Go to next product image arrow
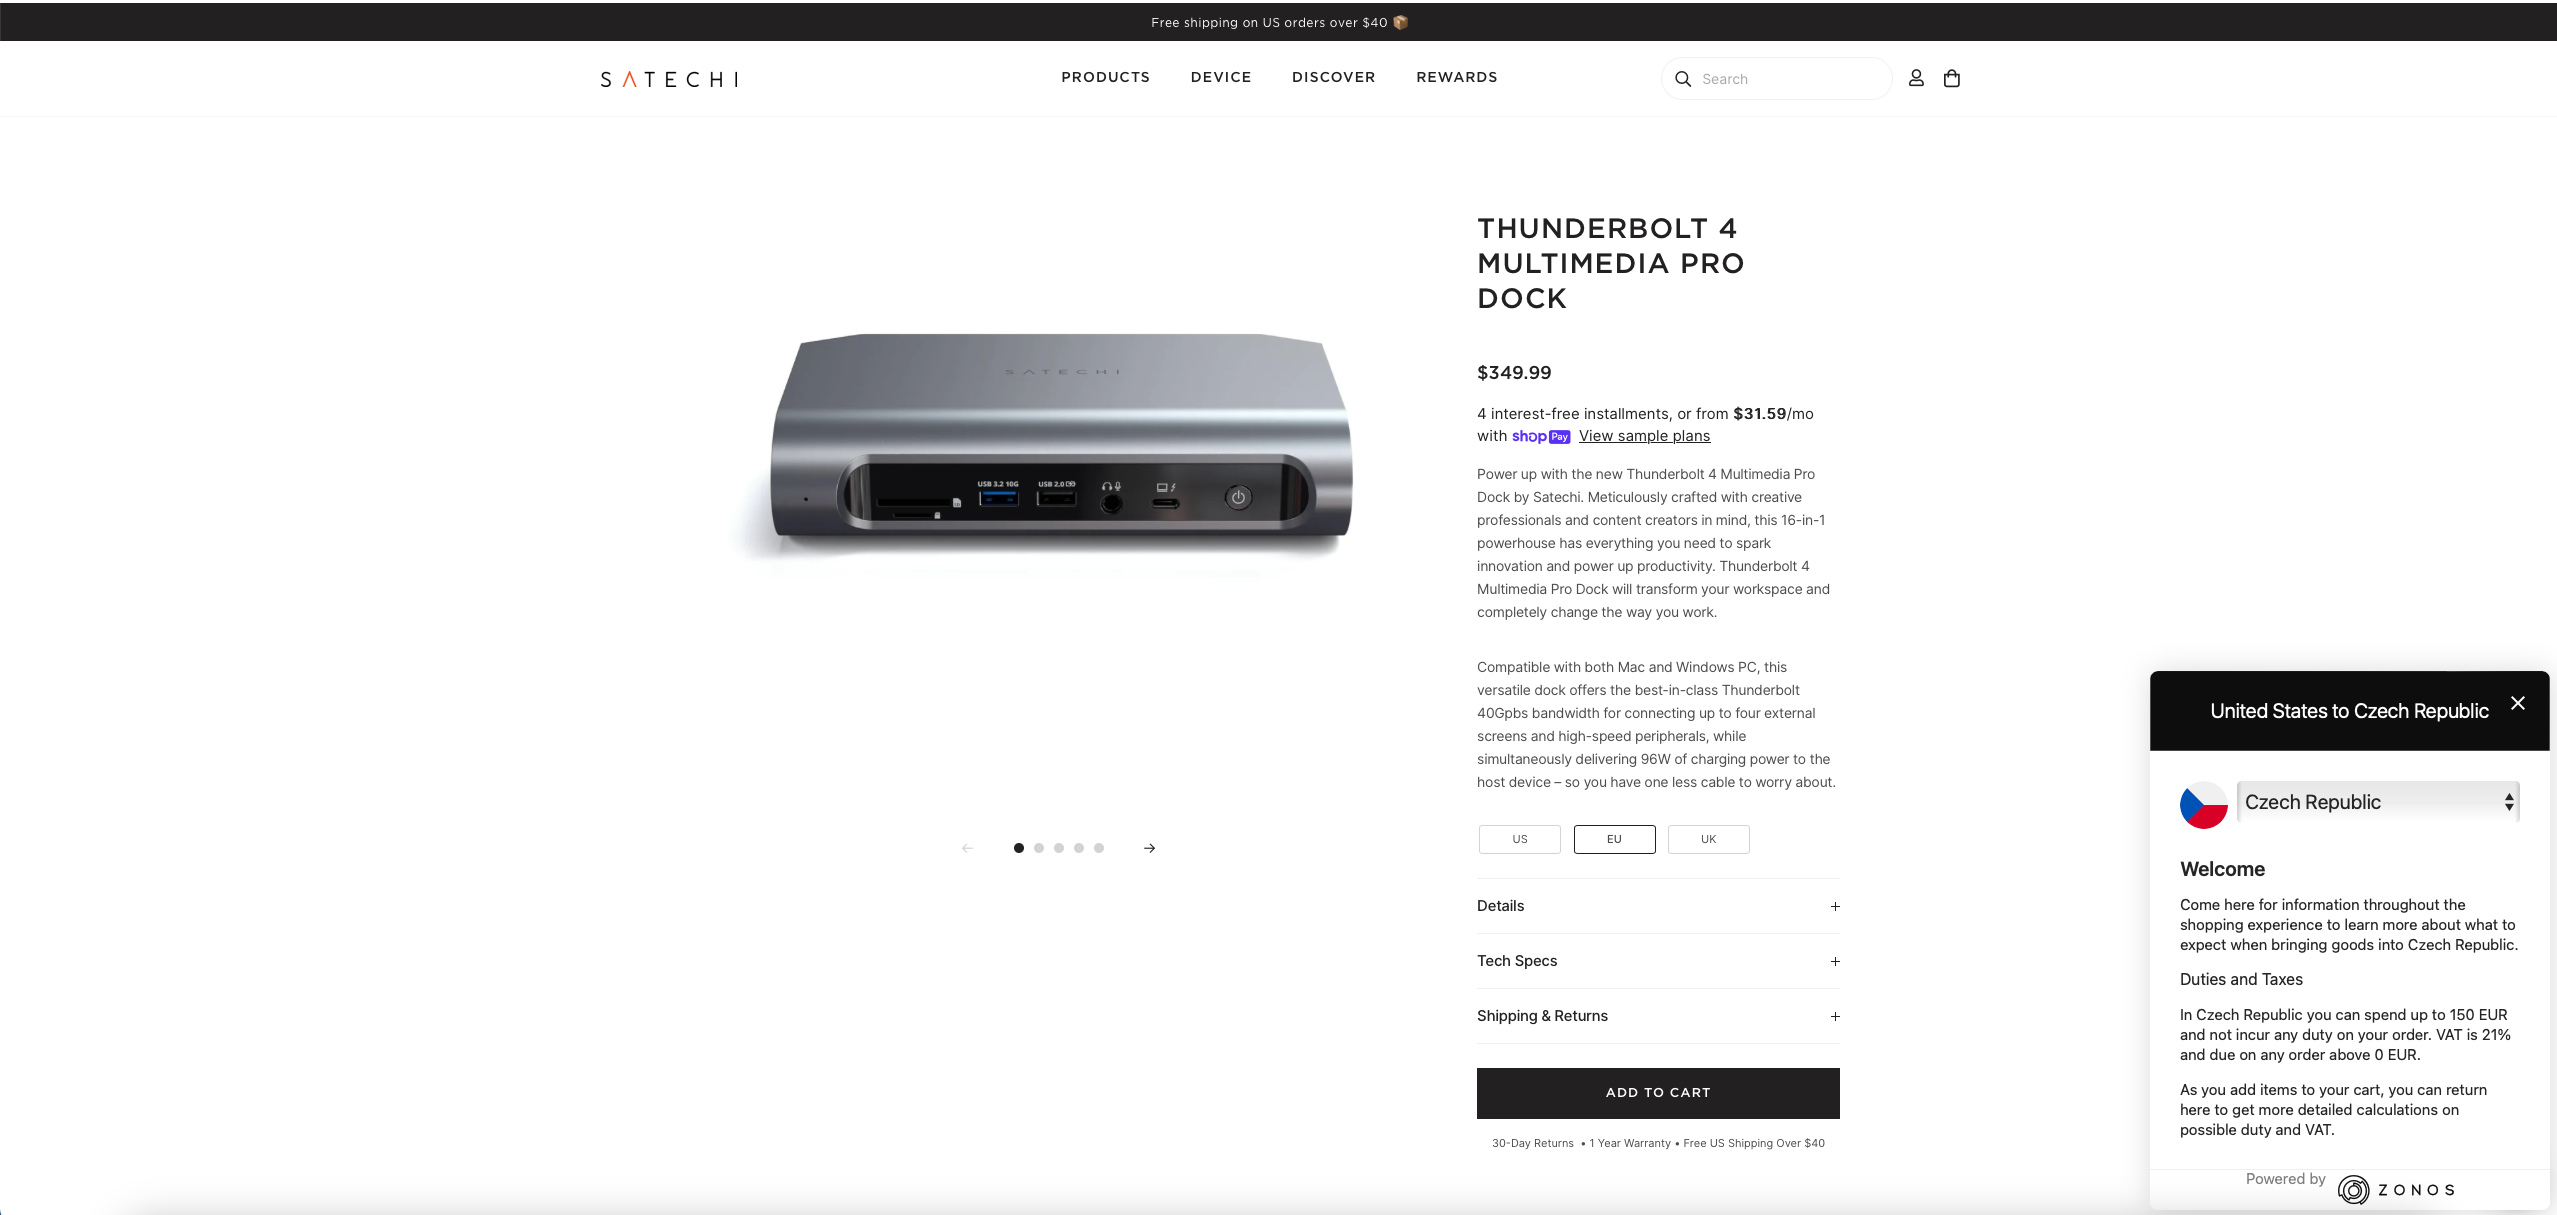The width and height of the screenshot is (2557, 1215). pos(1150,848)
